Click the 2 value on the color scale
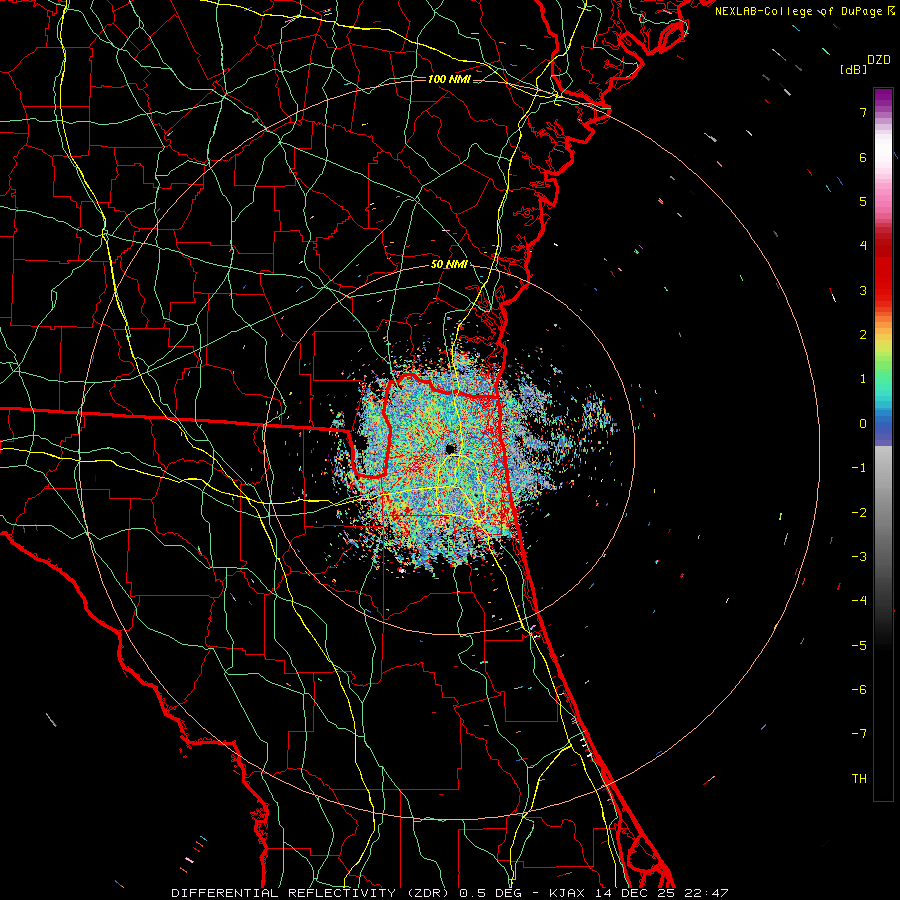This screenshot has height=900, width=900. pos(863,335)
